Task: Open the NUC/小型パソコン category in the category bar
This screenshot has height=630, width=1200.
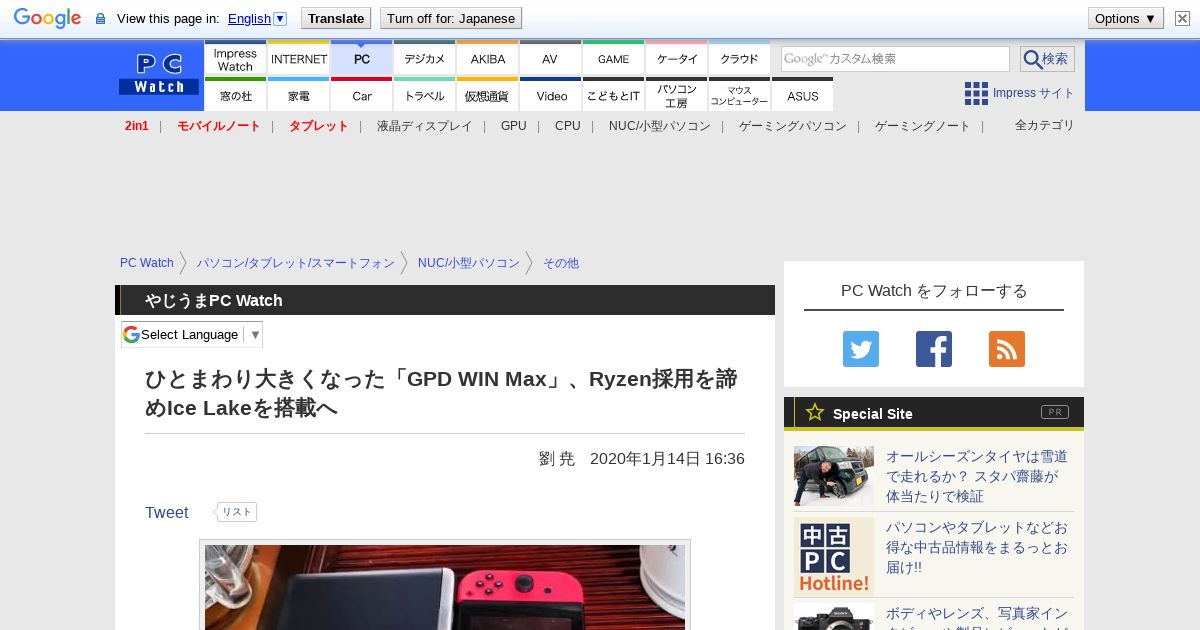Action: coord(660,126)
